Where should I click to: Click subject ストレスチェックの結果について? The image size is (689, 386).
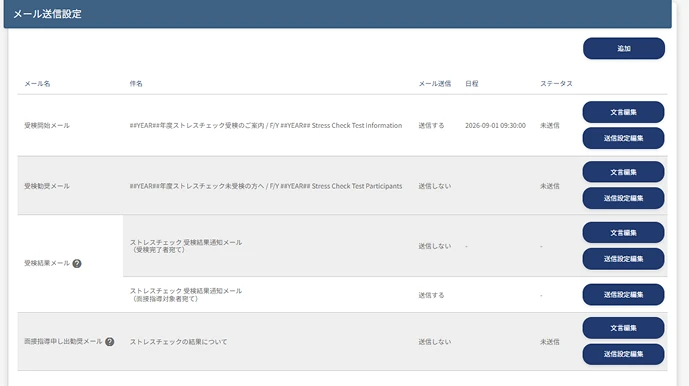pos(178,342)
